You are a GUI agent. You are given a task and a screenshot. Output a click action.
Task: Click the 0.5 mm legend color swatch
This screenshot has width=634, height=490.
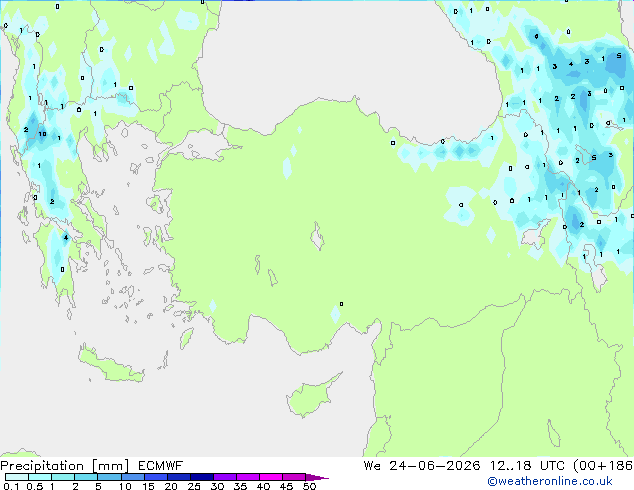(40, 477)
